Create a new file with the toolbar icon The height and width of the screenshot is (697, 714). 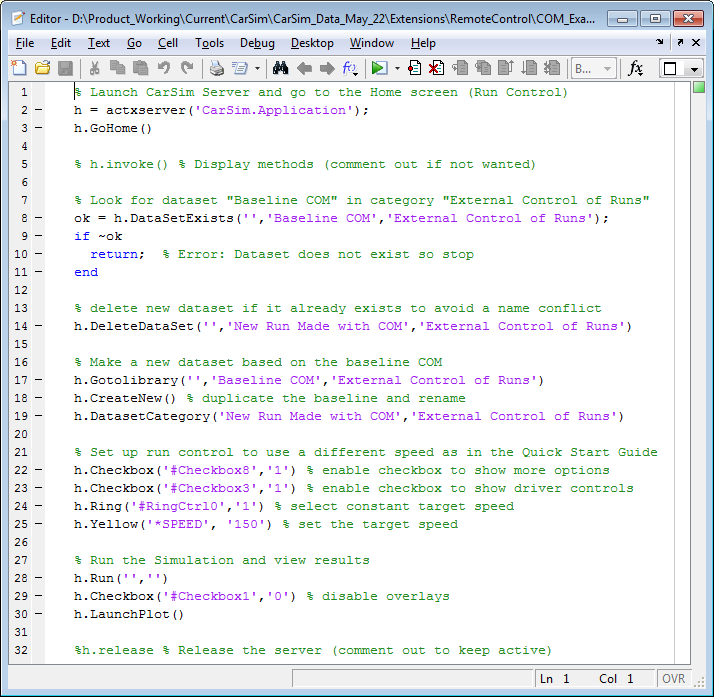point(19,68)
